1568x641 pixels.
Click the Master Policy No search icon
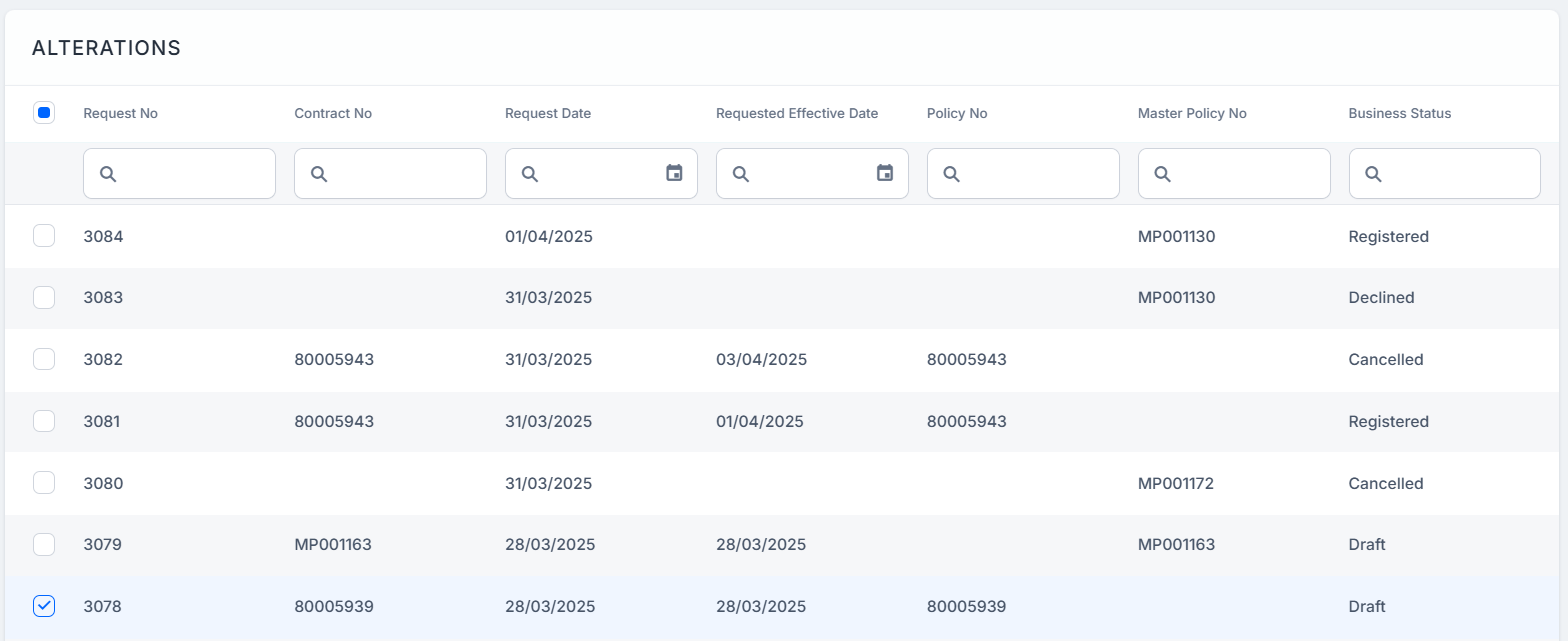[x=1163, y=174]
